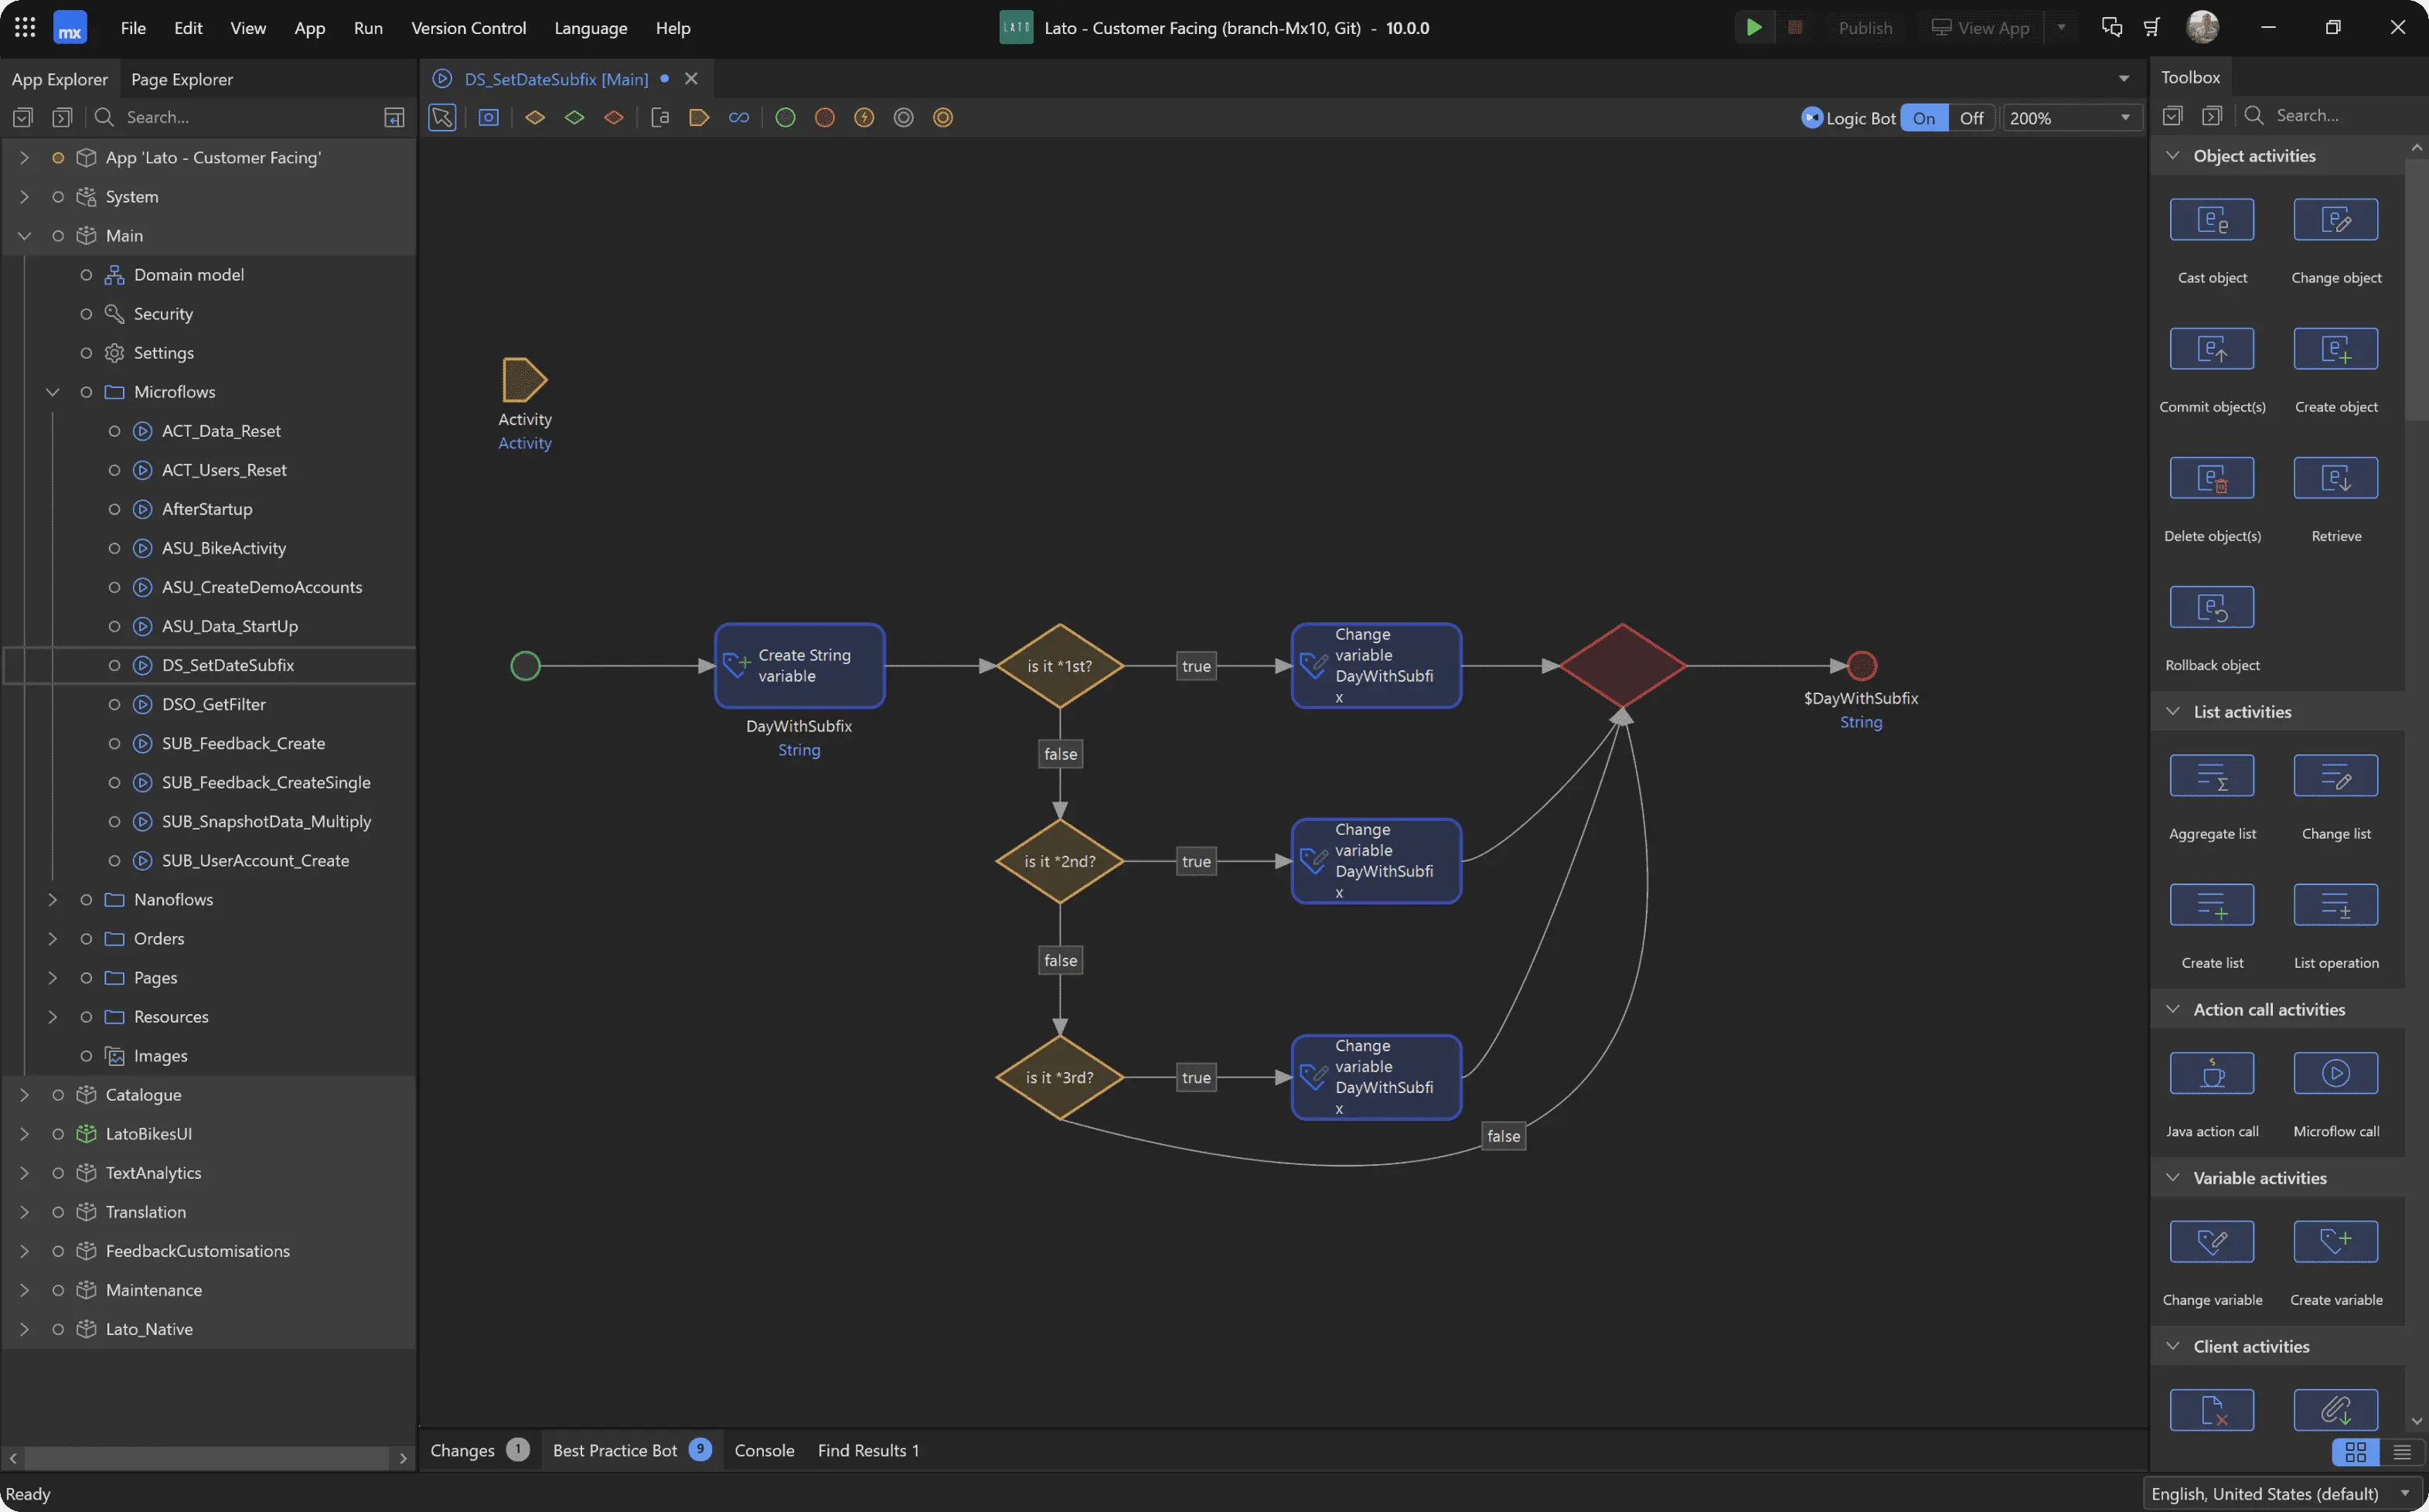Viewport: 2429px width, 1512px height.
Task: Open the 200% zoom level dropdown
Action: click(2125, 118)
